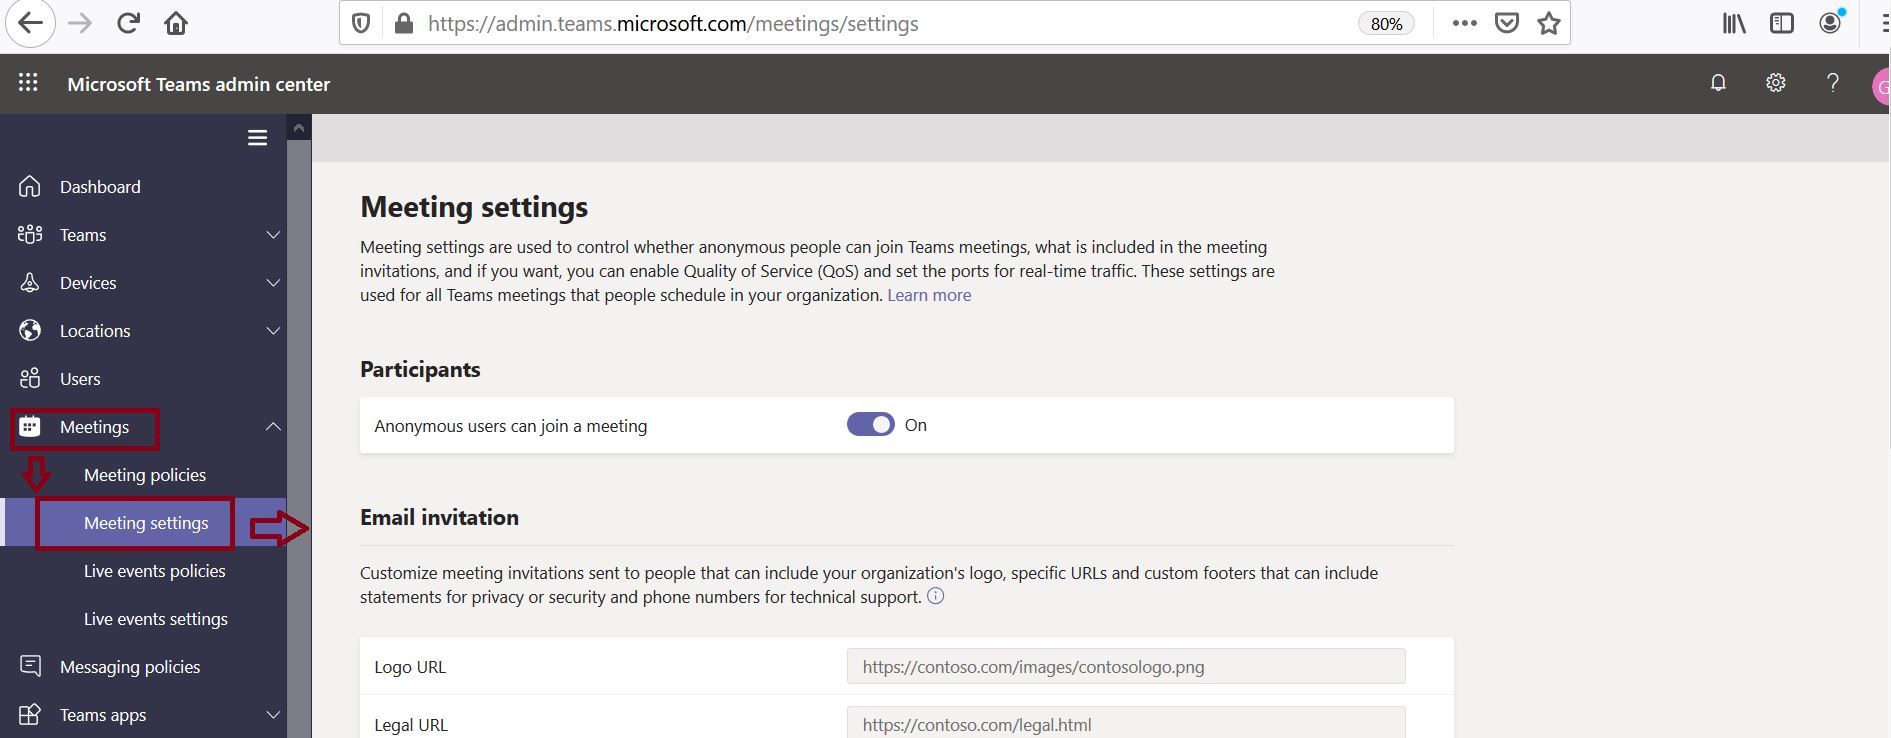Expand the Locations section chevron

click(x=273, y=331)
